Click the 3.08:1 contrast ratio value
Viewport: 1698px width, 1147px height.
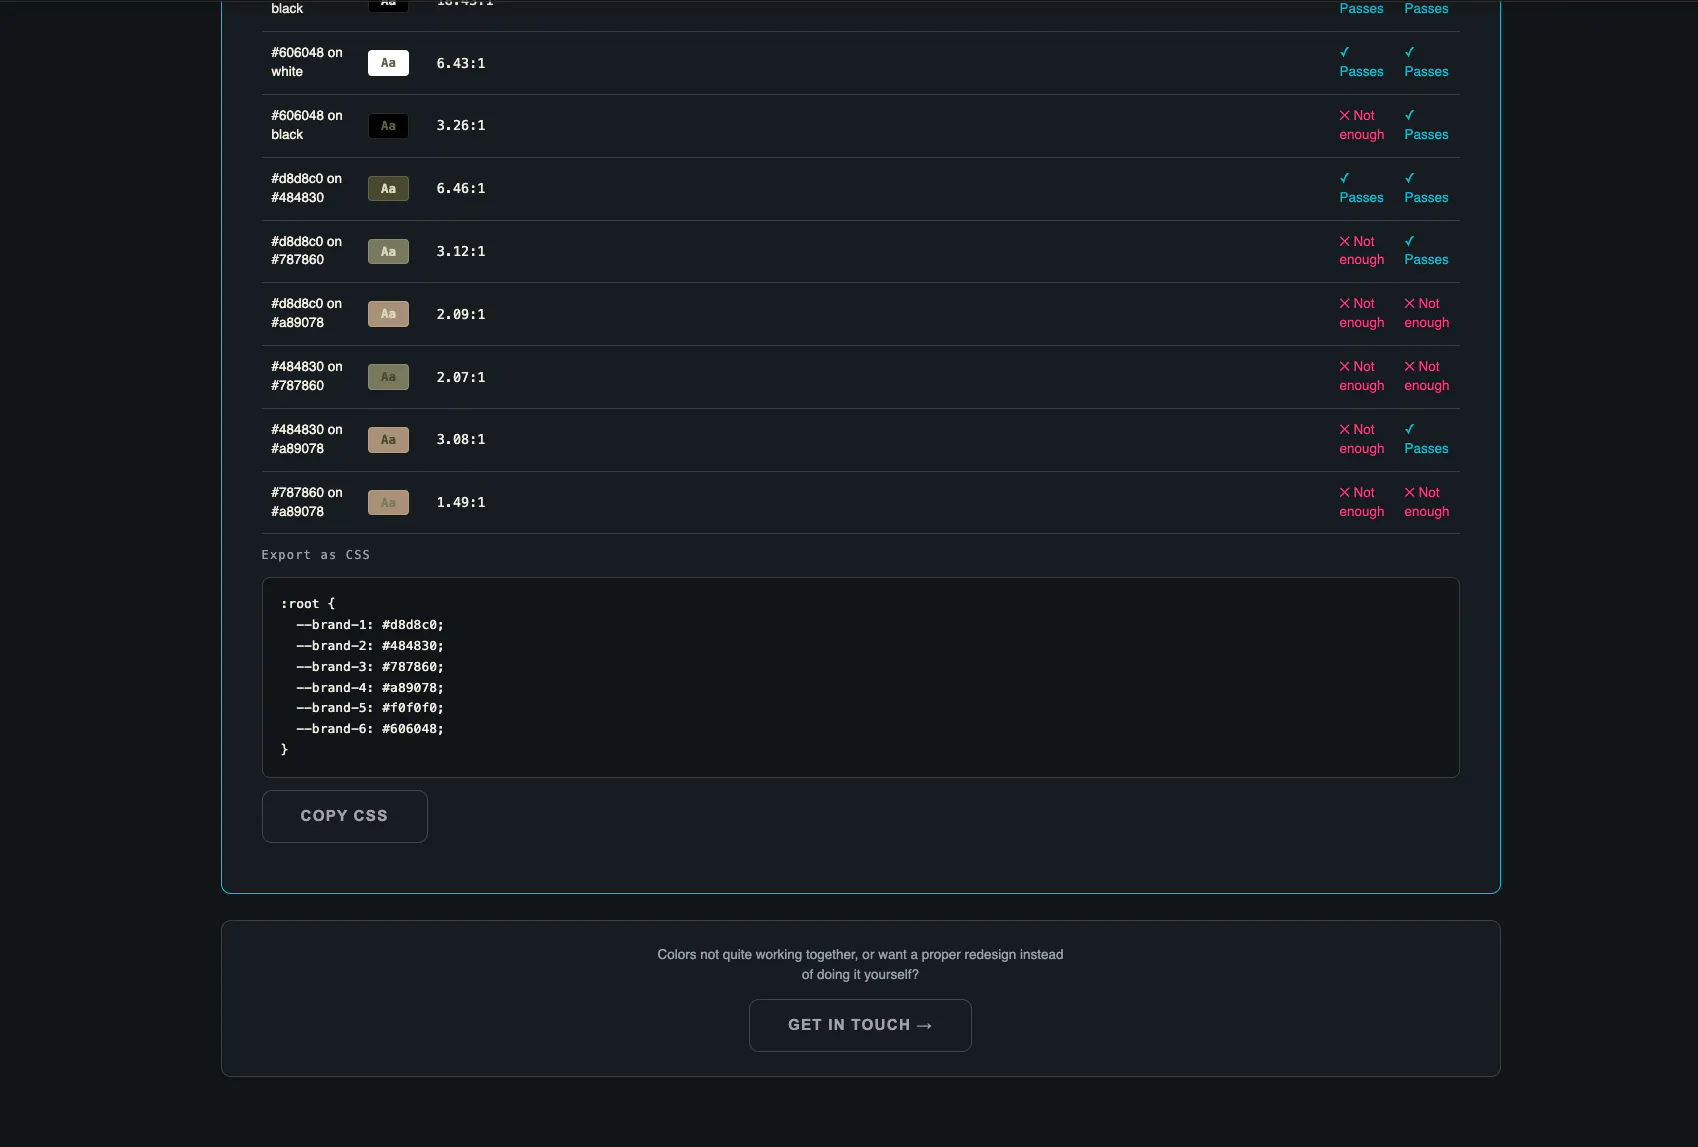tap(461, 440)
